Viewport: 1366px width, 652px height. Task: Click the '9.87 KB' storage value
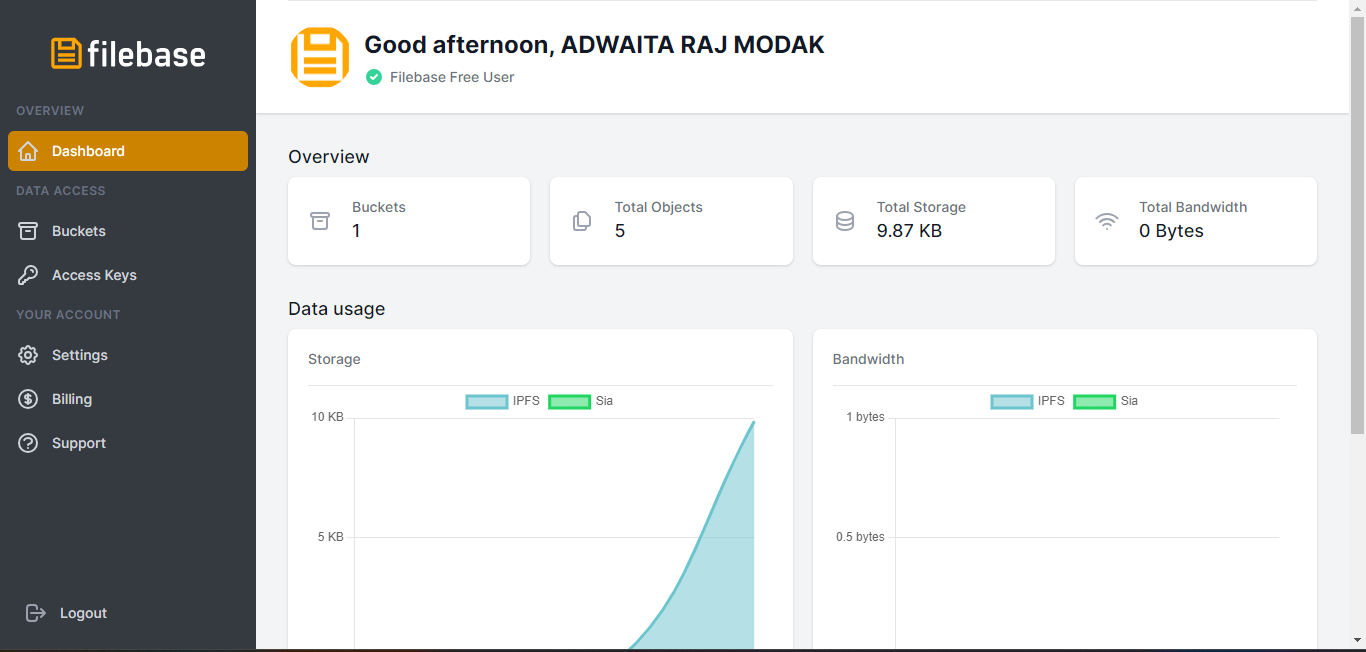tap(909, 231)
